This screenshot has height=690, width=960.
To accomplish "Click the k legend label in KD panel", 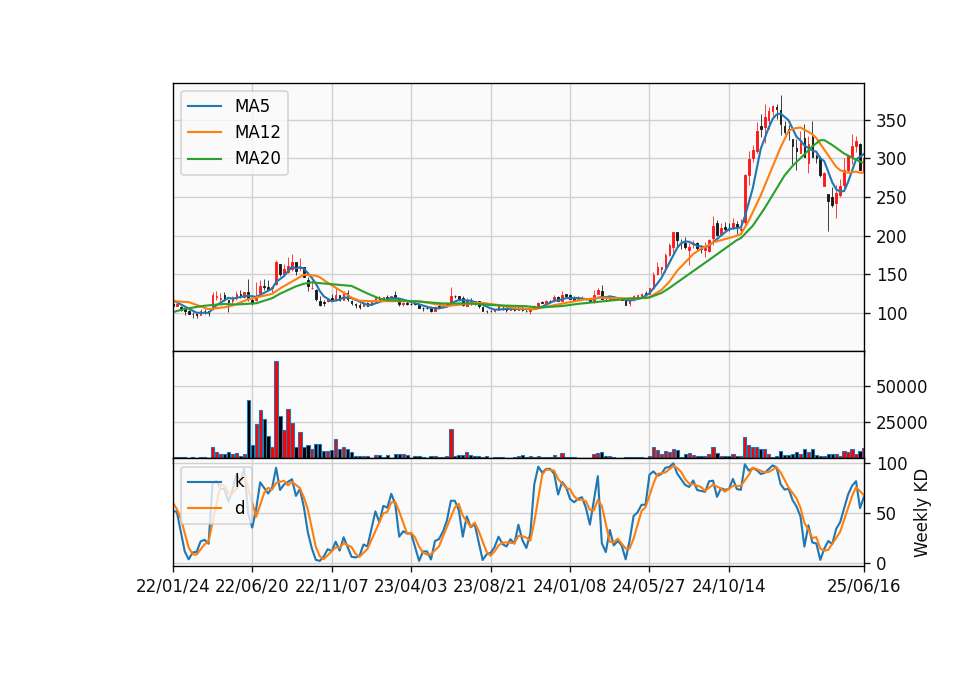I will click(x=239, y=481).
